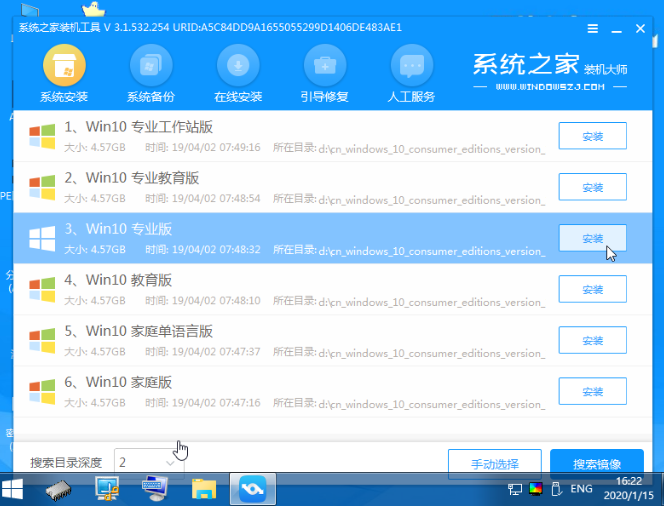Click the ENG language indicator

point(582,489)
